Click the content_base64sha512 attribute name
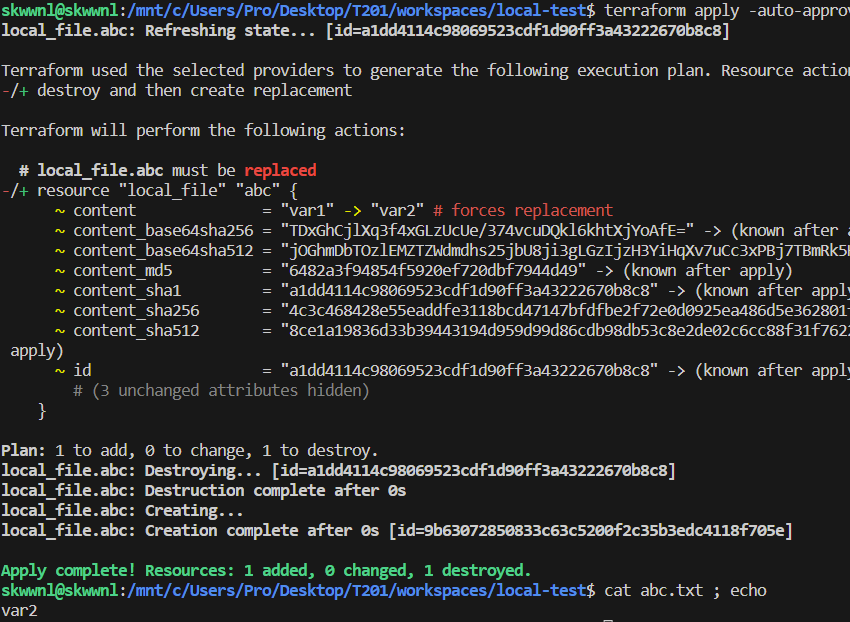This screenshot has width=850, height=622. [x=163, y=251]
